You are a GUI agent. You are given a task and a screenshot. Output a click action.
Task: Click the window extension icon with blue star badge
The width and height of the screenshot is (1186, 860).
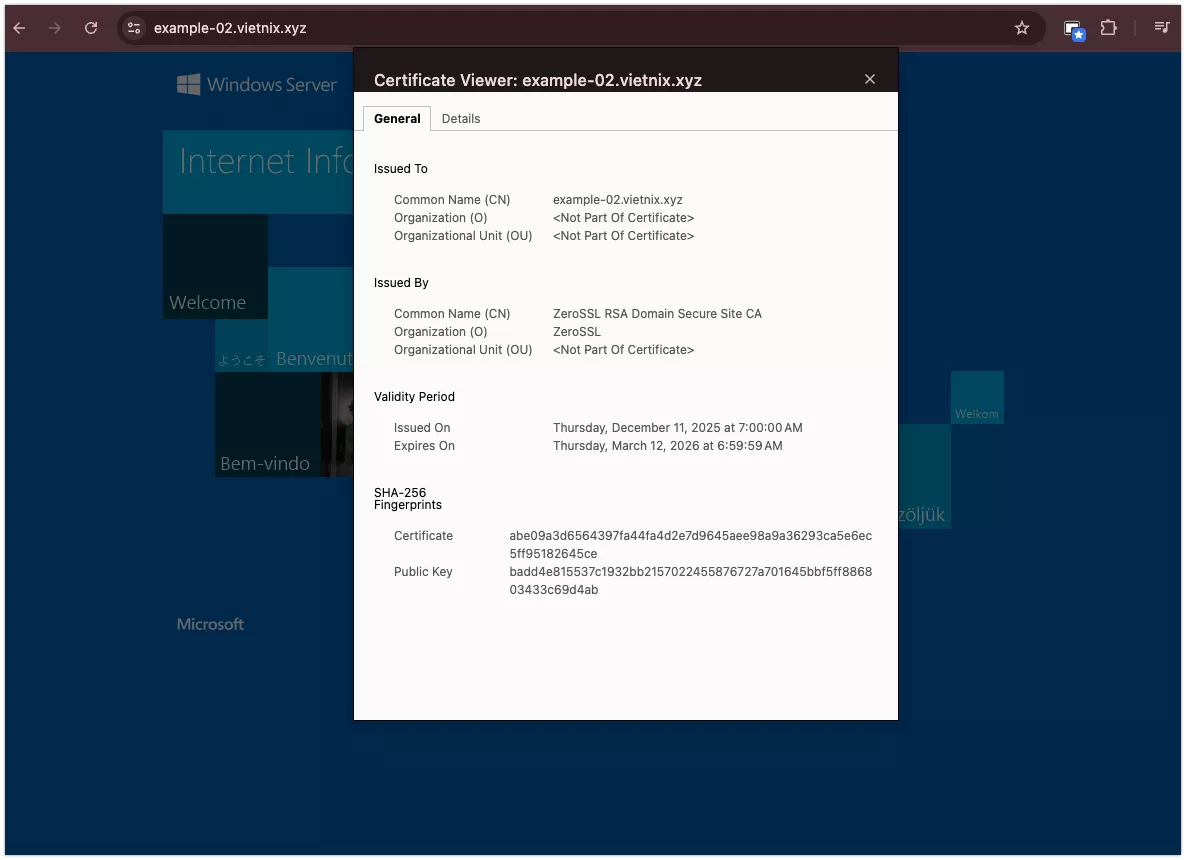(x=1073, y=29)
